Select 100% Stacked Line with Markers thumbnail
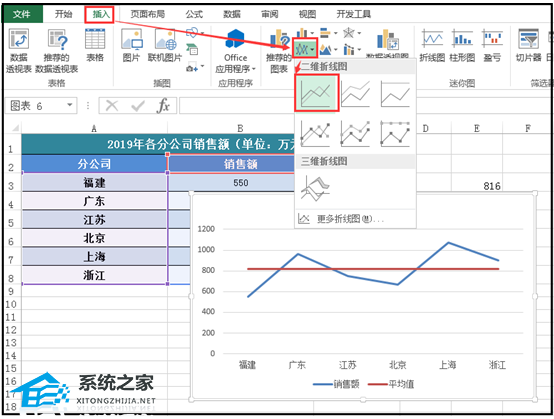 tap(395, 134)
